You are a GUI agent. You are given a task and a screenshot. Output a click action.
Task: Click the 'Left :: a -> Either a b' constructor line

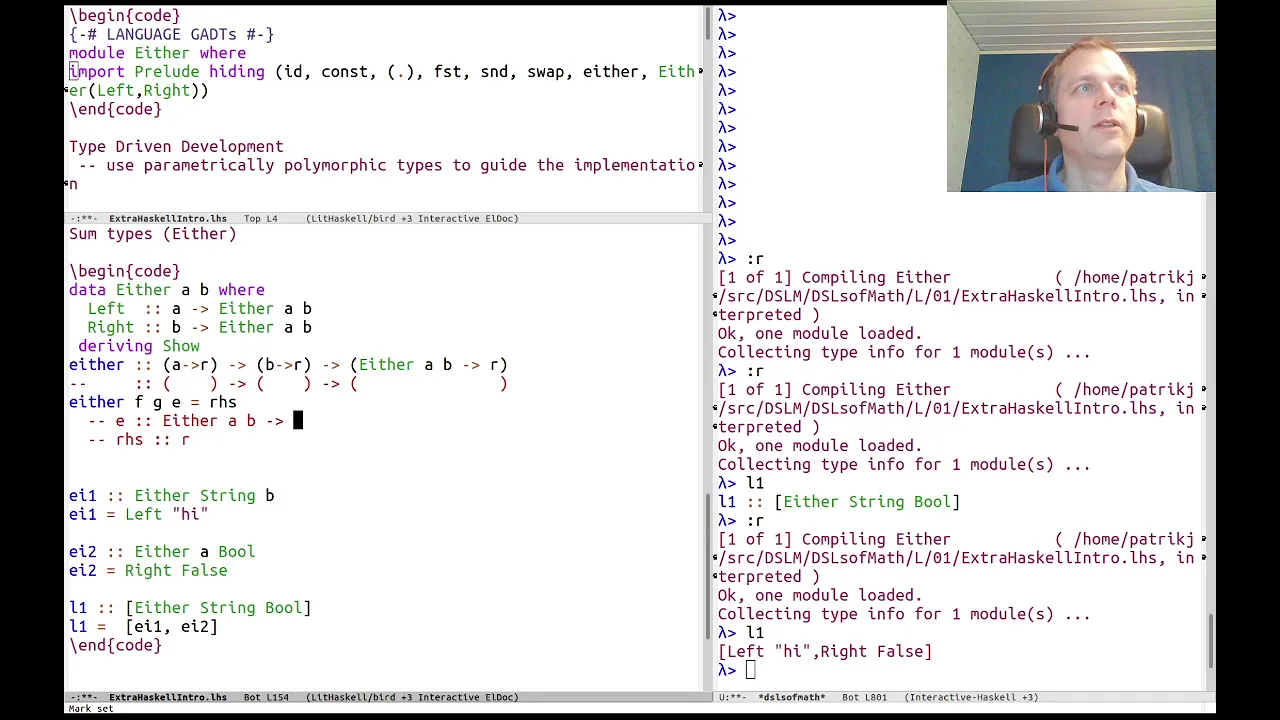[x=199, y=309]
